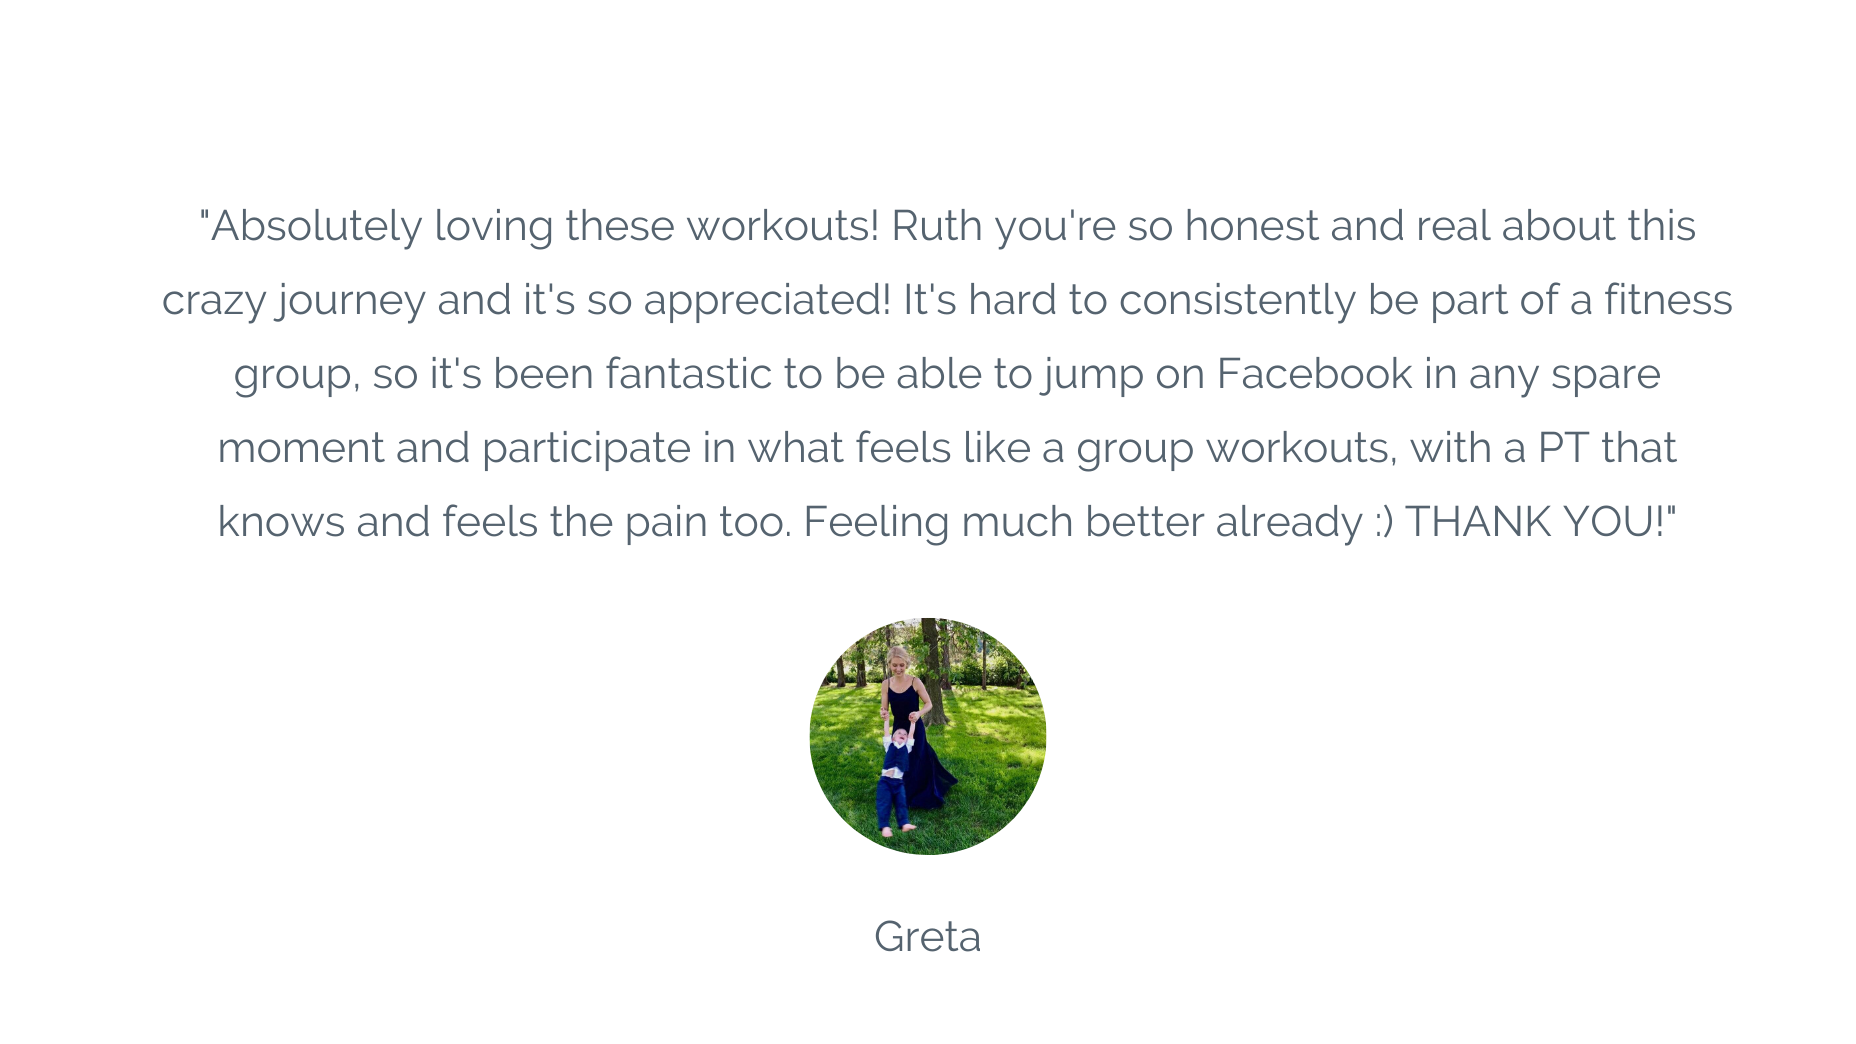Click the word consistently in the quote

pyautogui.click(x=1237, y=300)
